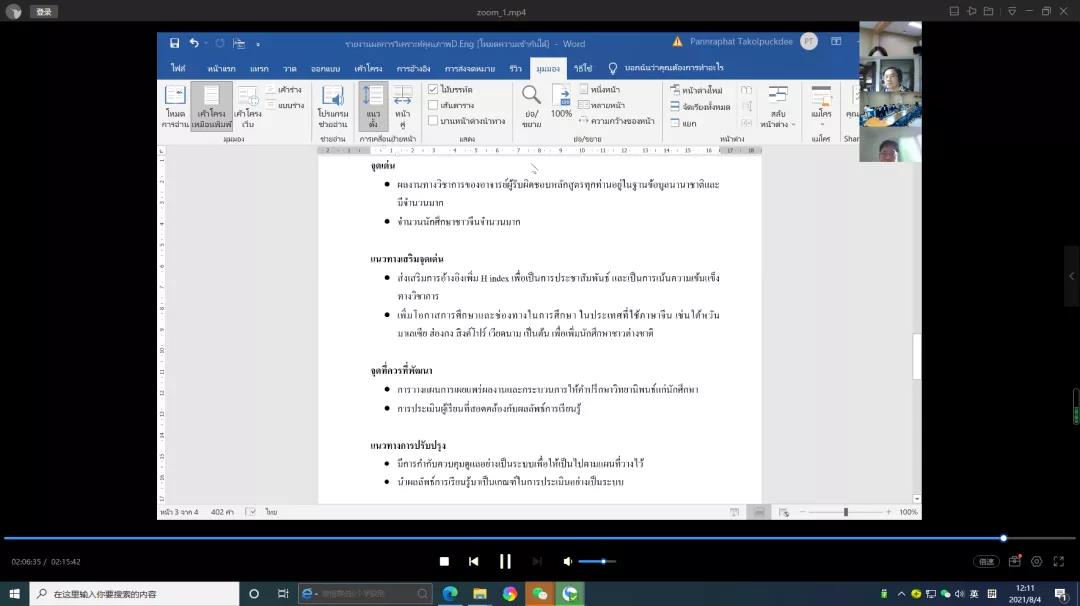Enter fullscreen in the video player
Screen dimensions: 1080x606
pyautogui.click(x=1059, y=561)
